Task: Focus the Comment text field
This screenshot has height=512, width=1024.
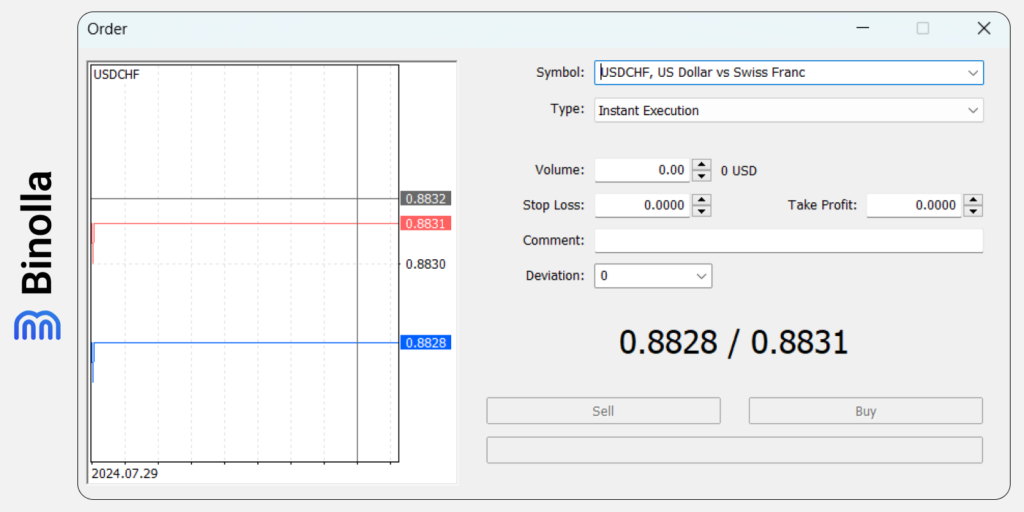Action: [x=788, y=240]
